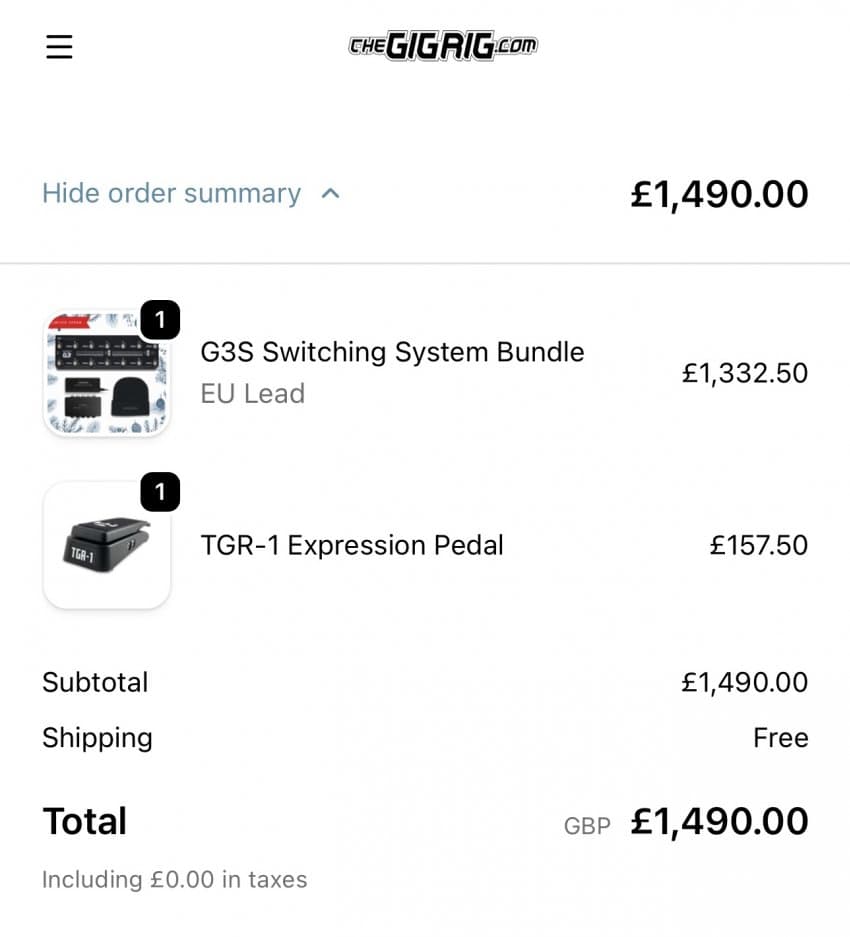Screen dimensions: 850x937
Task: Click the £157.50 pedal price
Action: pos(758,545)
